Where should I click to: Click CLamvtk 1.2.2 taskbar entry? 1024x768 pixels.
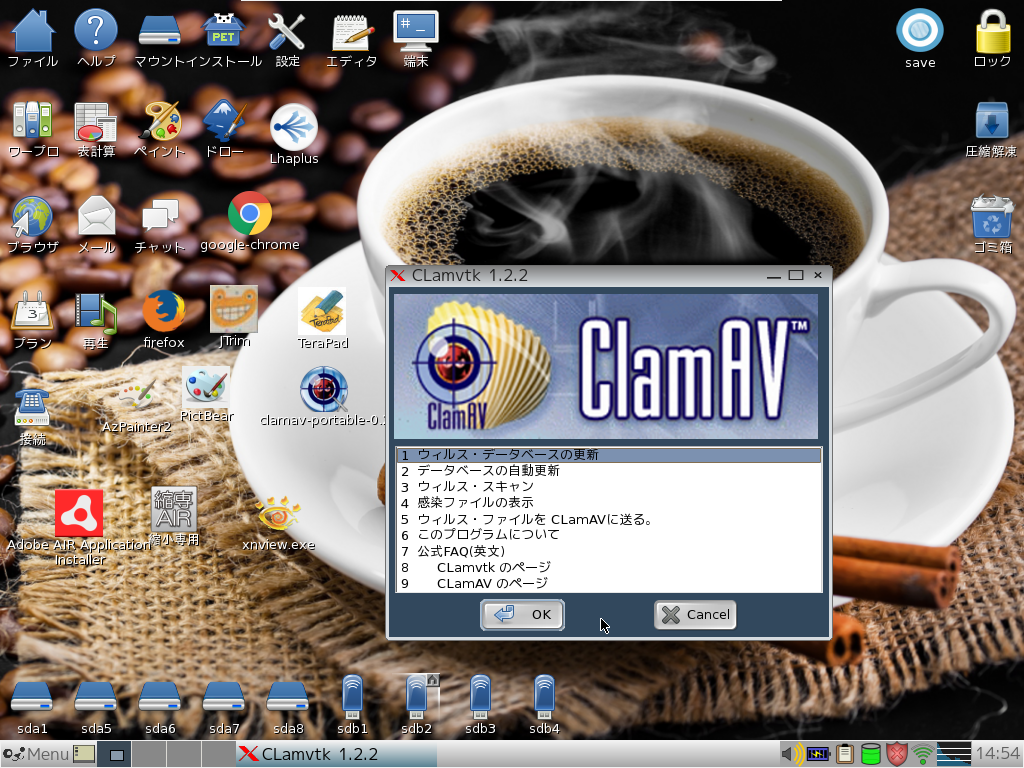tap(336, 754)
